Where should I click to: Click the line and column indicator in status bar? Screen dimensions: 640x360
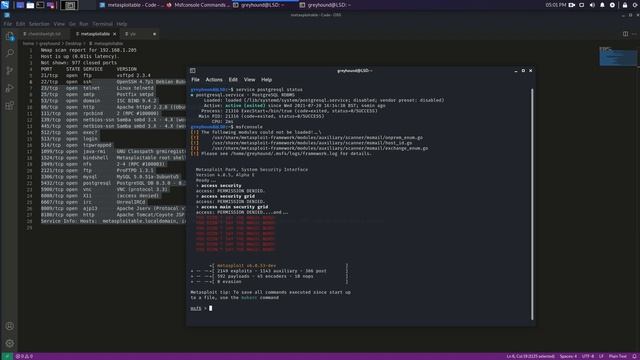[530, 356]
